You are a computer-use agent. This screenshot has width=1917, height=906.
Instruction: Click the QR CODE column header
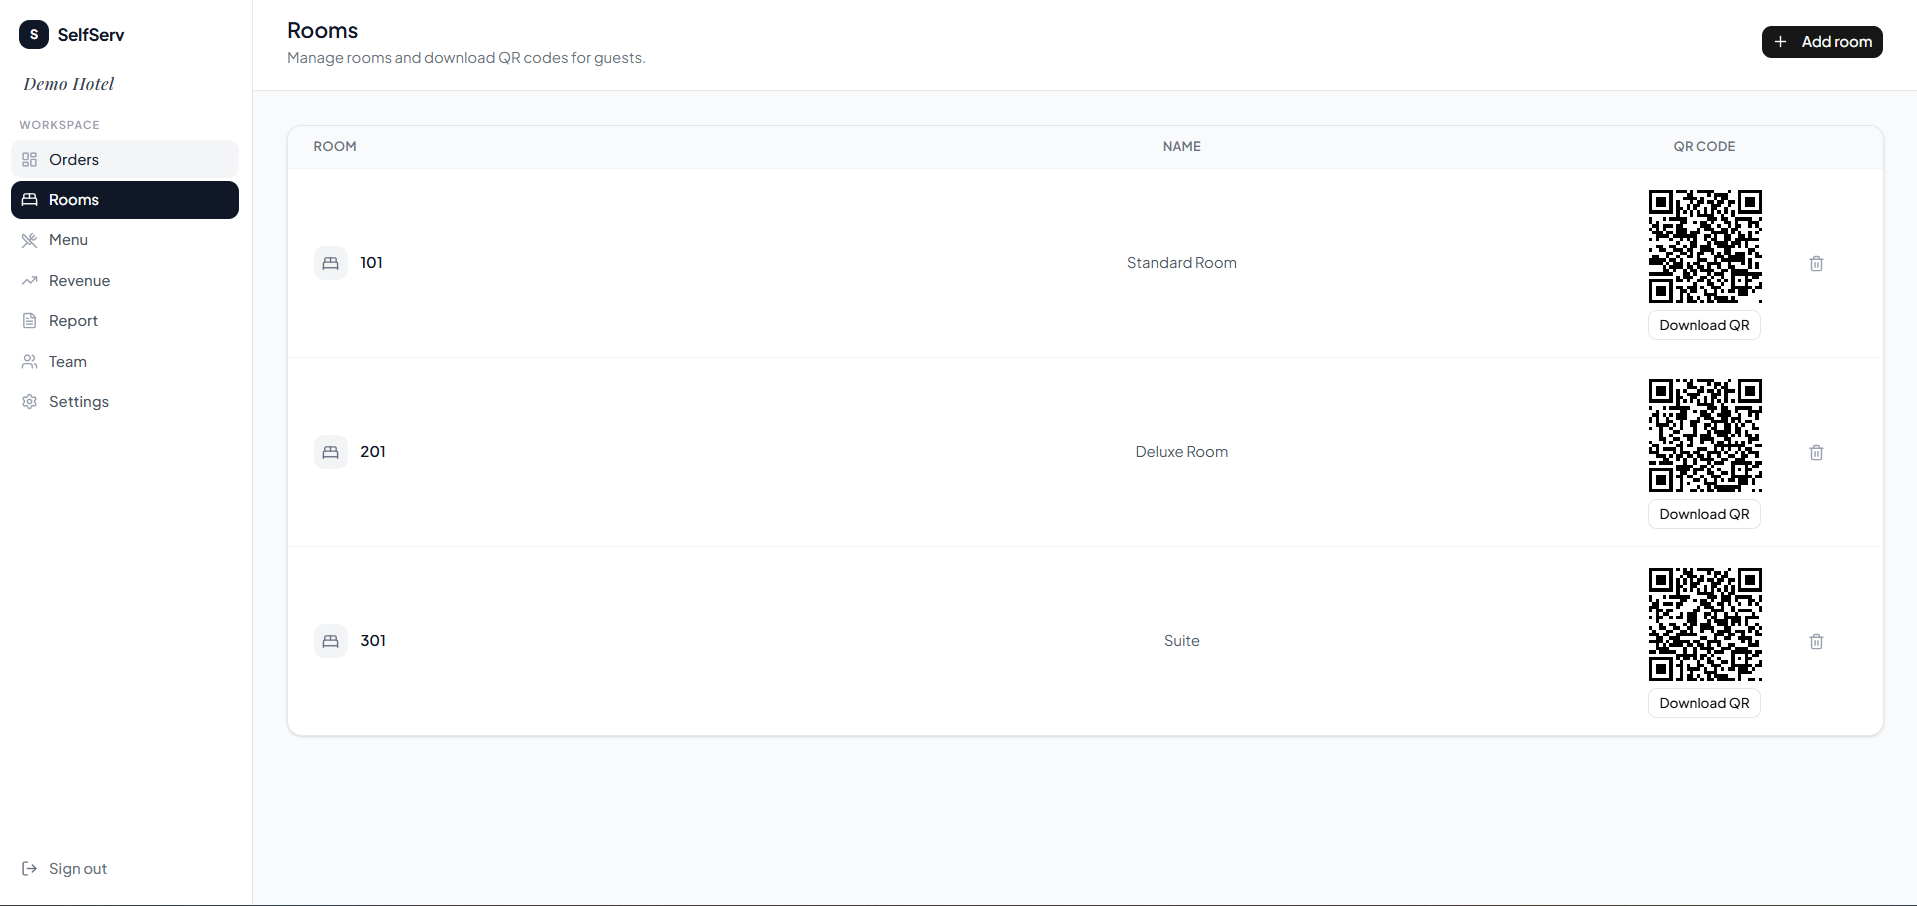(x=1705, y=146)
